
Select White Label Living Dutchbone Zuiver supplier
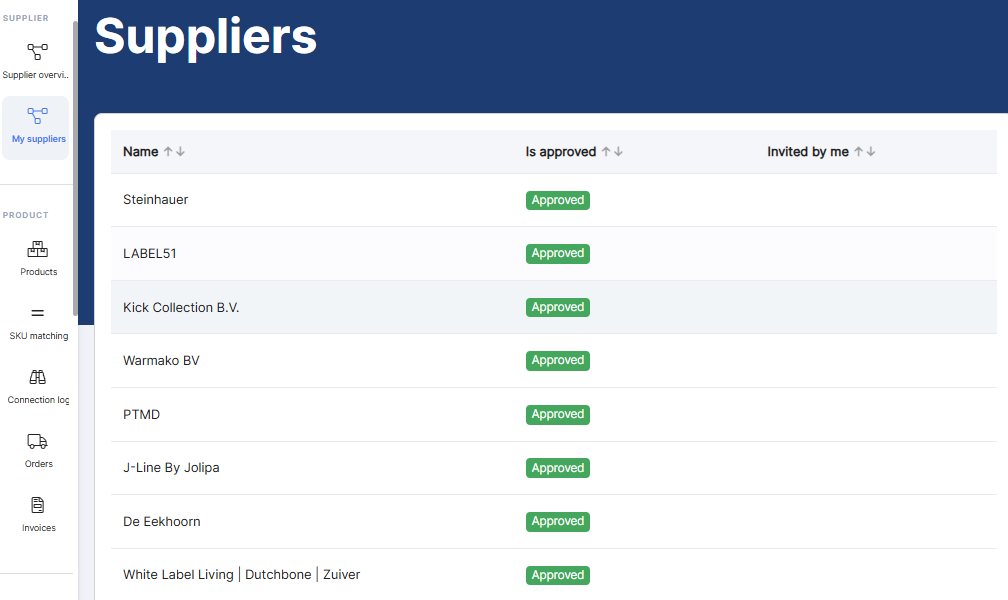click(554, 575)
